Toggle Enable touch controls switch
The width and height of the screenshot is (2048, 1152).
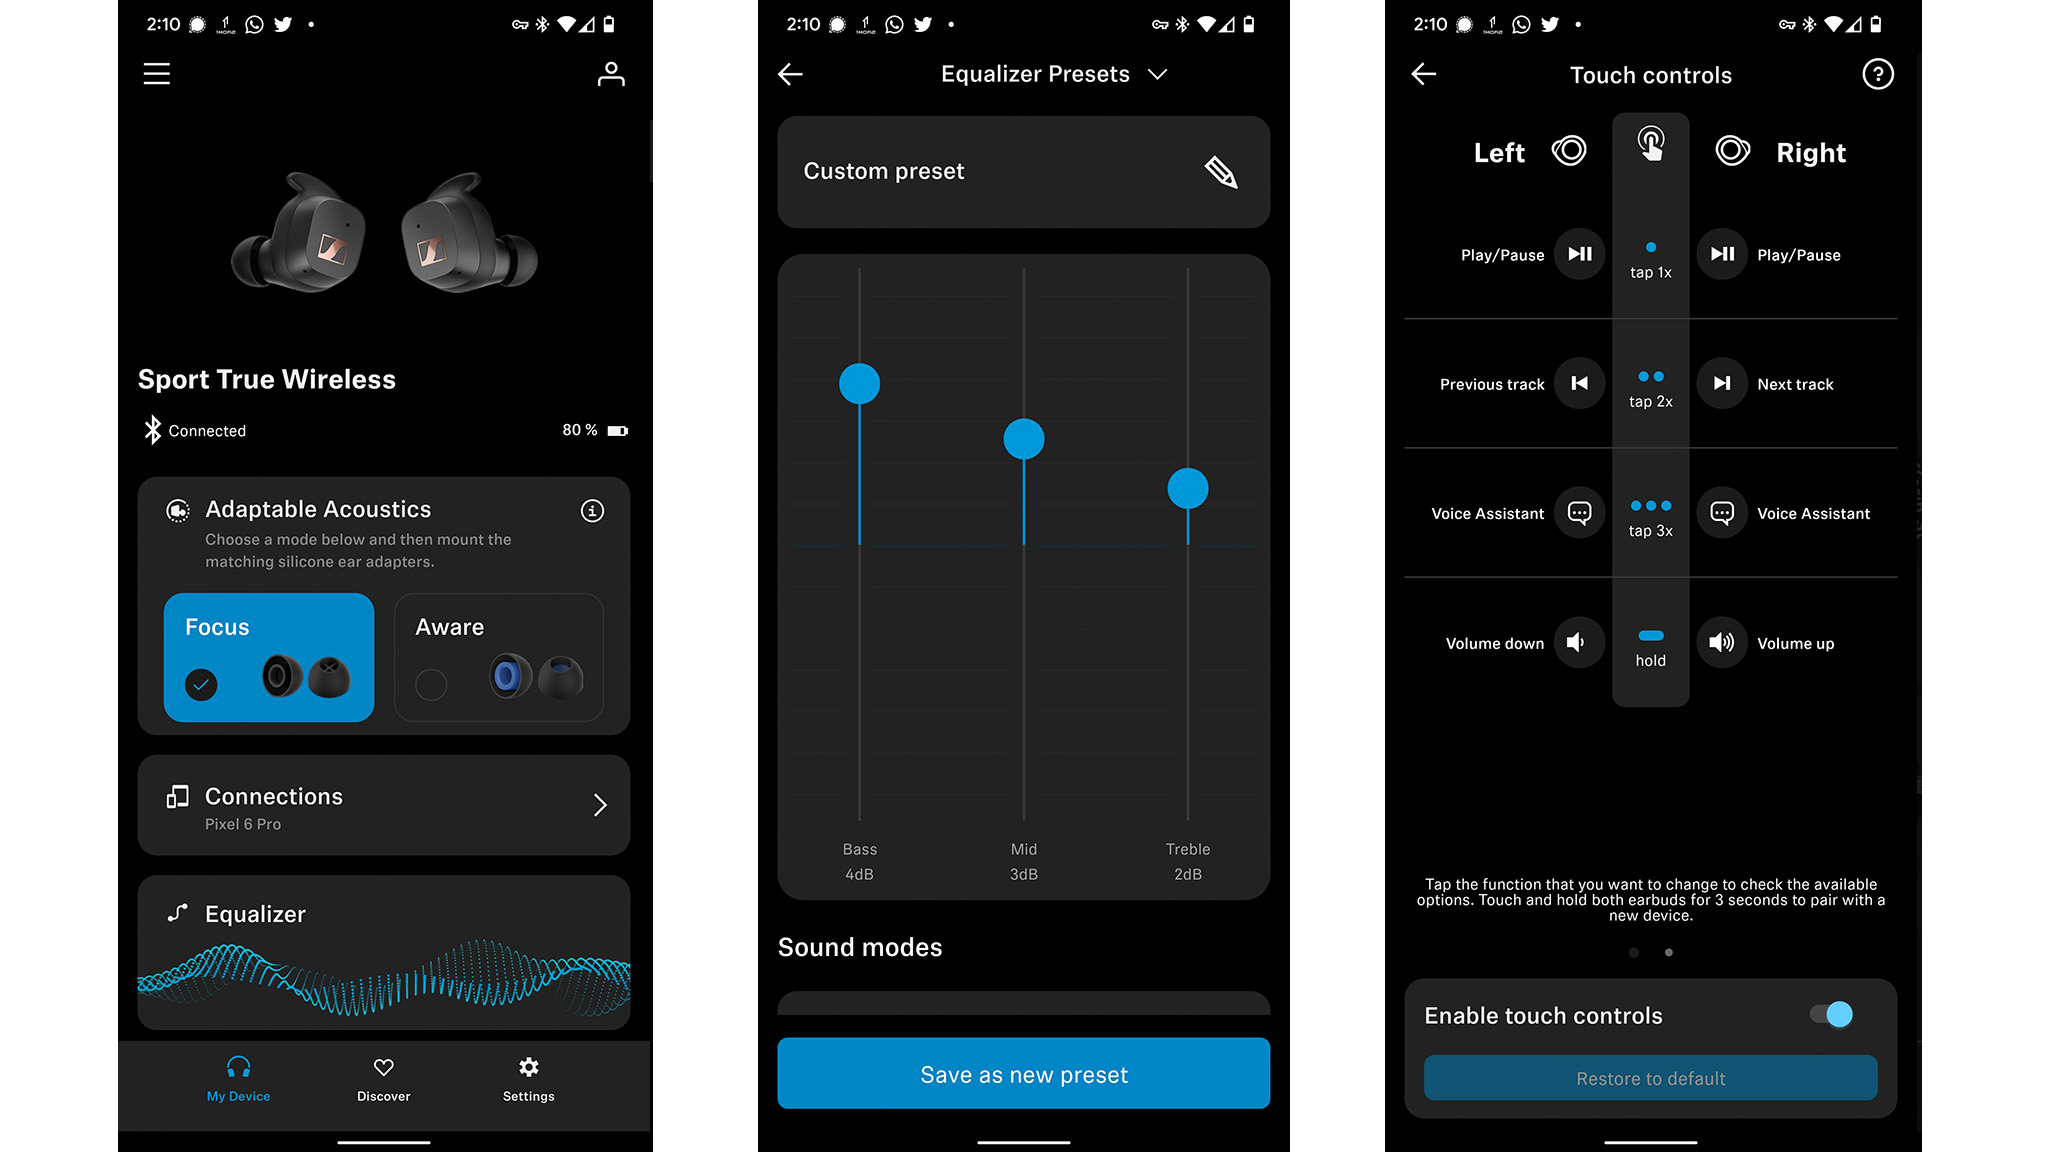point(1836,1013)
